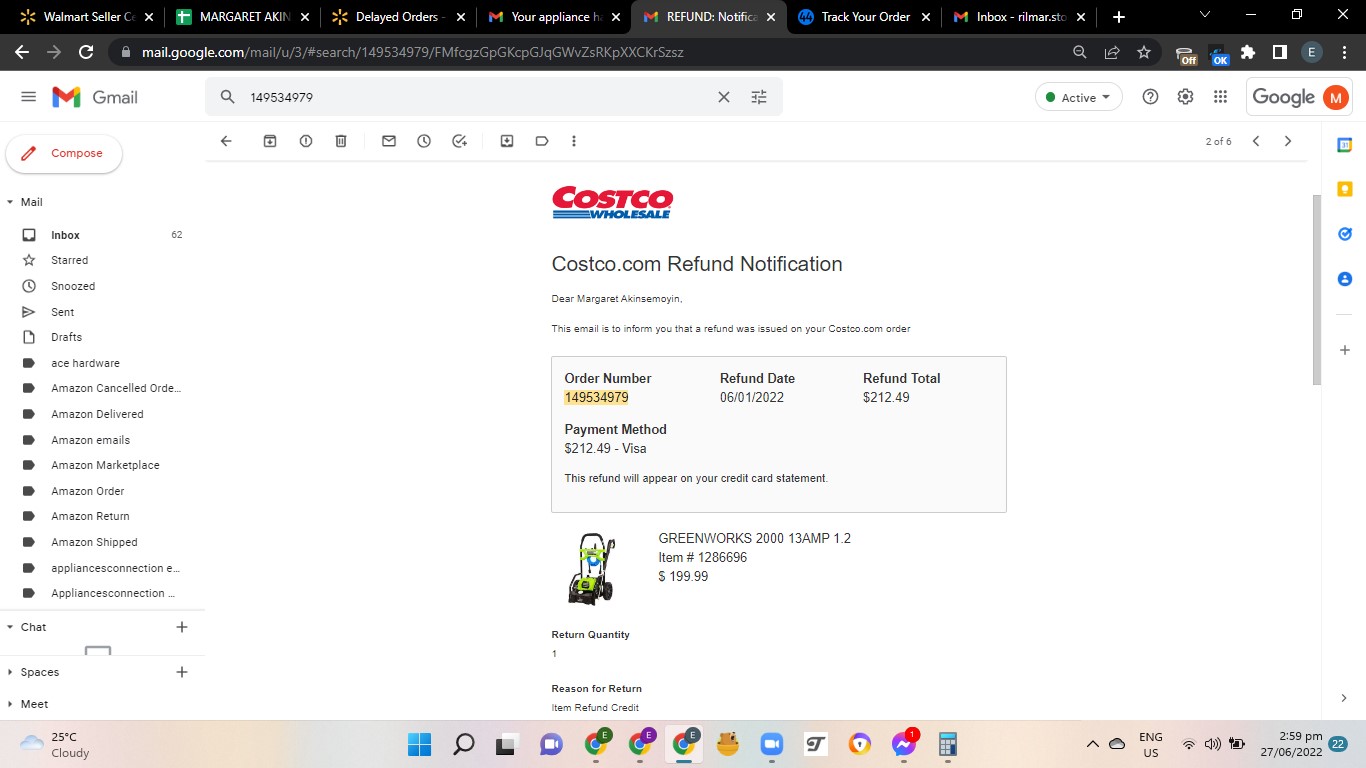
Task: Expand the Spaces section
Action: [x=10, y=672]
